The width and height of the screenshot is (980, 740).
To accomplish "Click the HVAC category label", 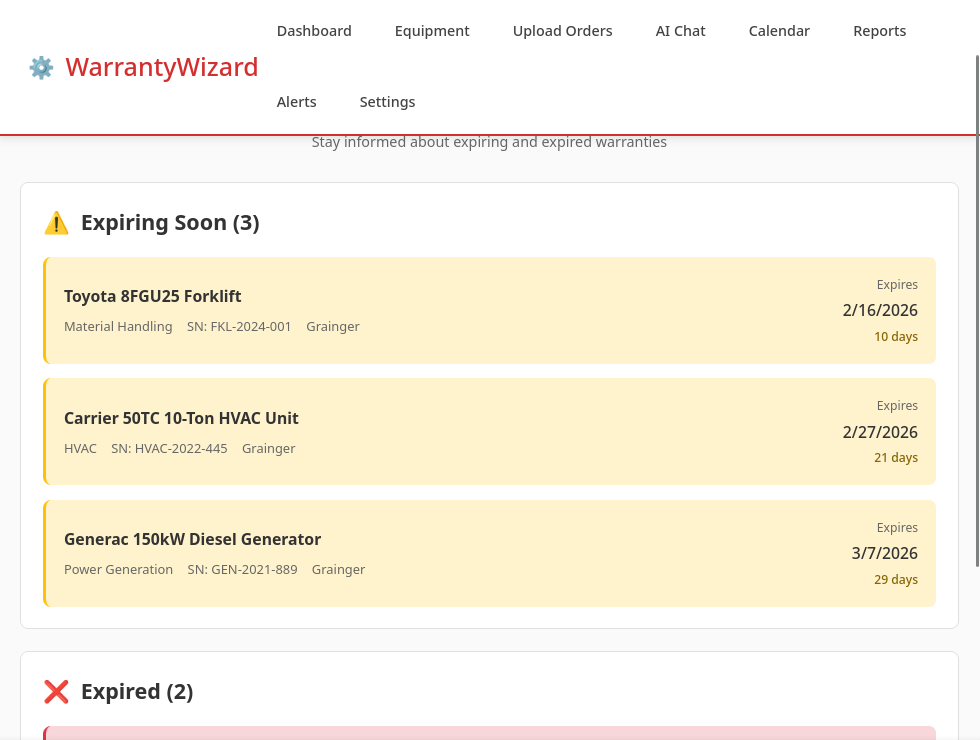I will pos(80,449).
